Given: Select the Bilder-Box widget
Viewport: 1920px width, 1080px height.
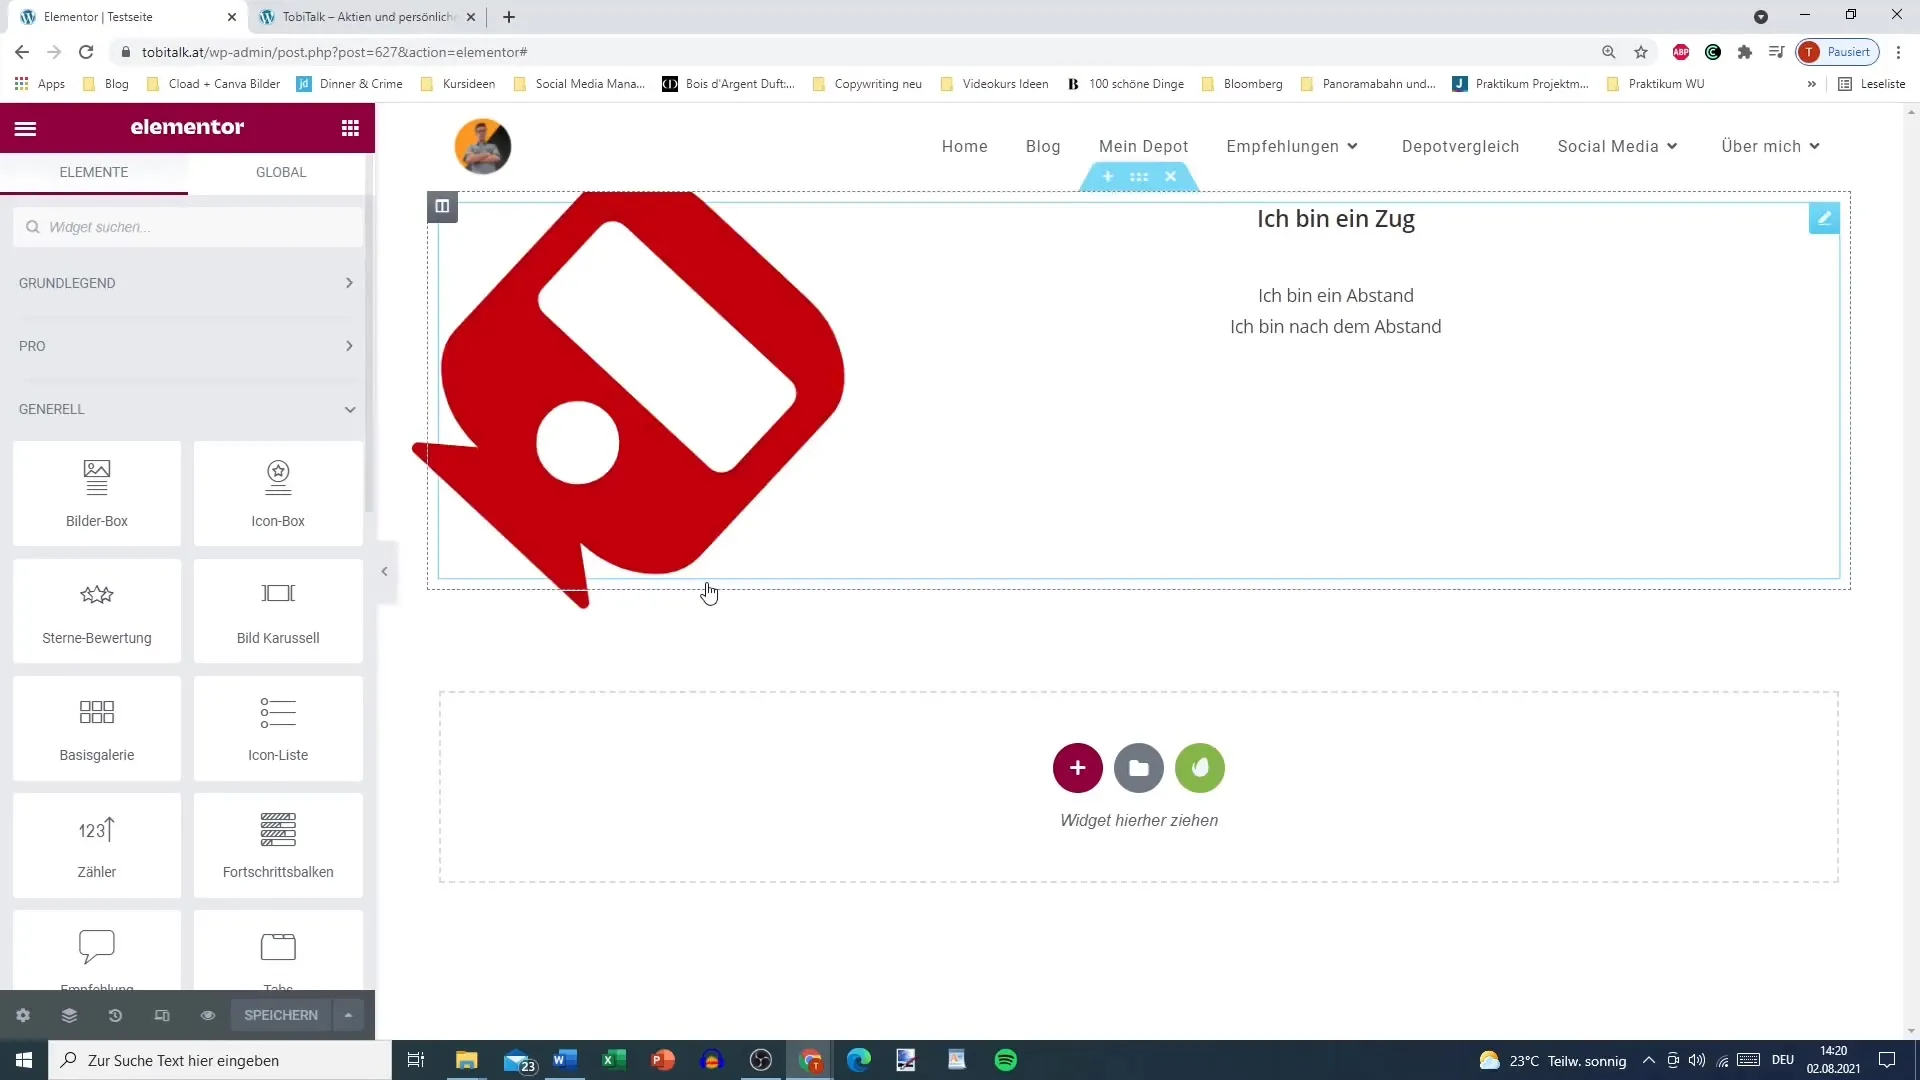Looking at the screenshot, I should [97, 493].
